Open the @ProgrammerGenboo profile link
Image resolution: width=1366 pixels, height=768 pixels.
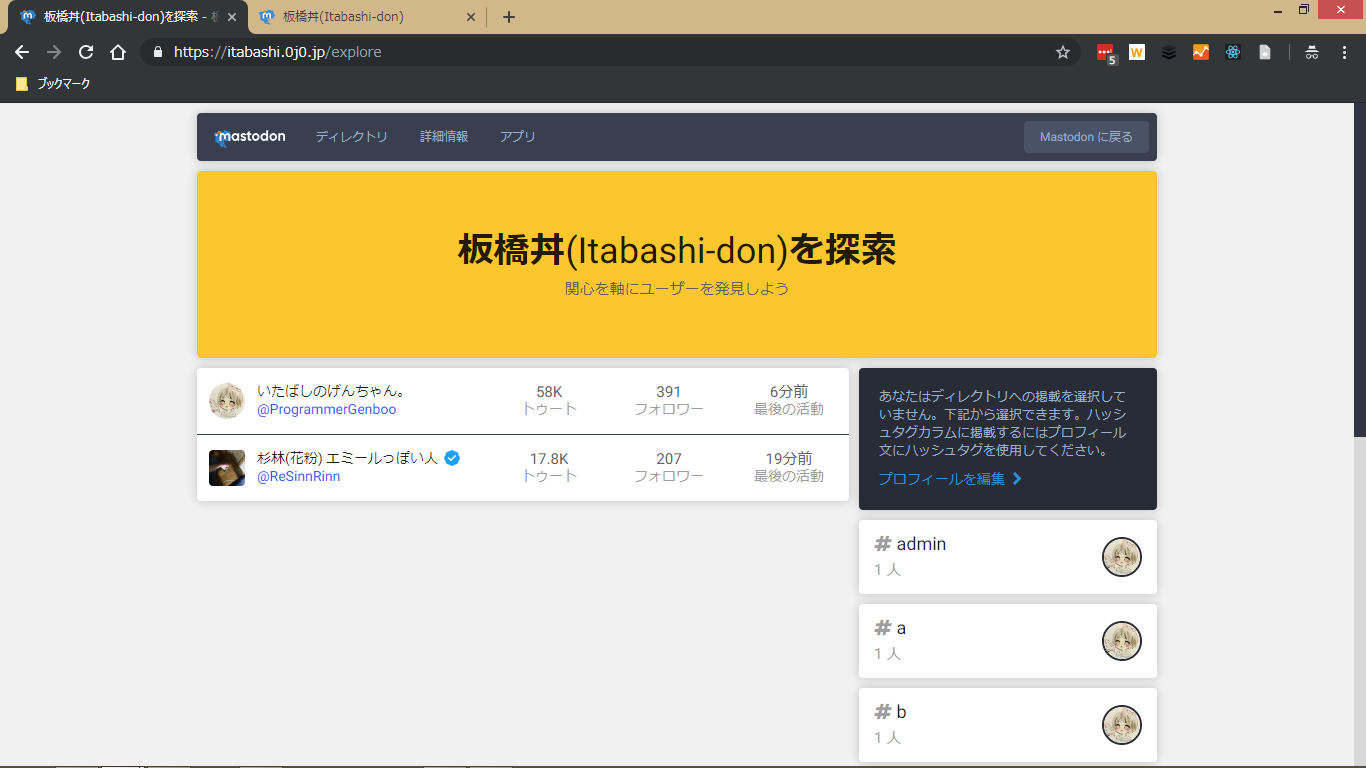click(x=327, y=410)
